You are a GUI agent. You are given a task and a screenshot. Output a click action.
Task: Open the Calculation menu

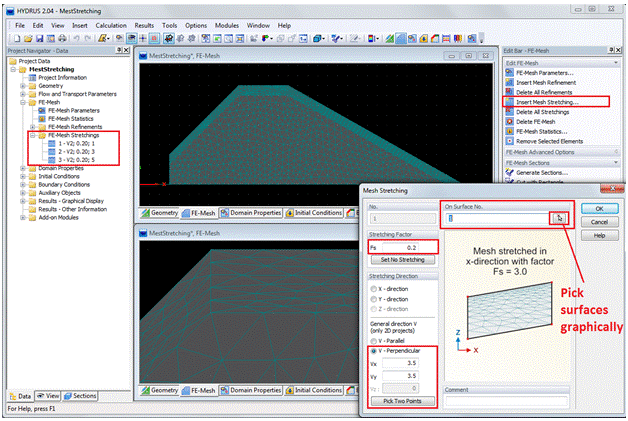click(x=111, y=26)
